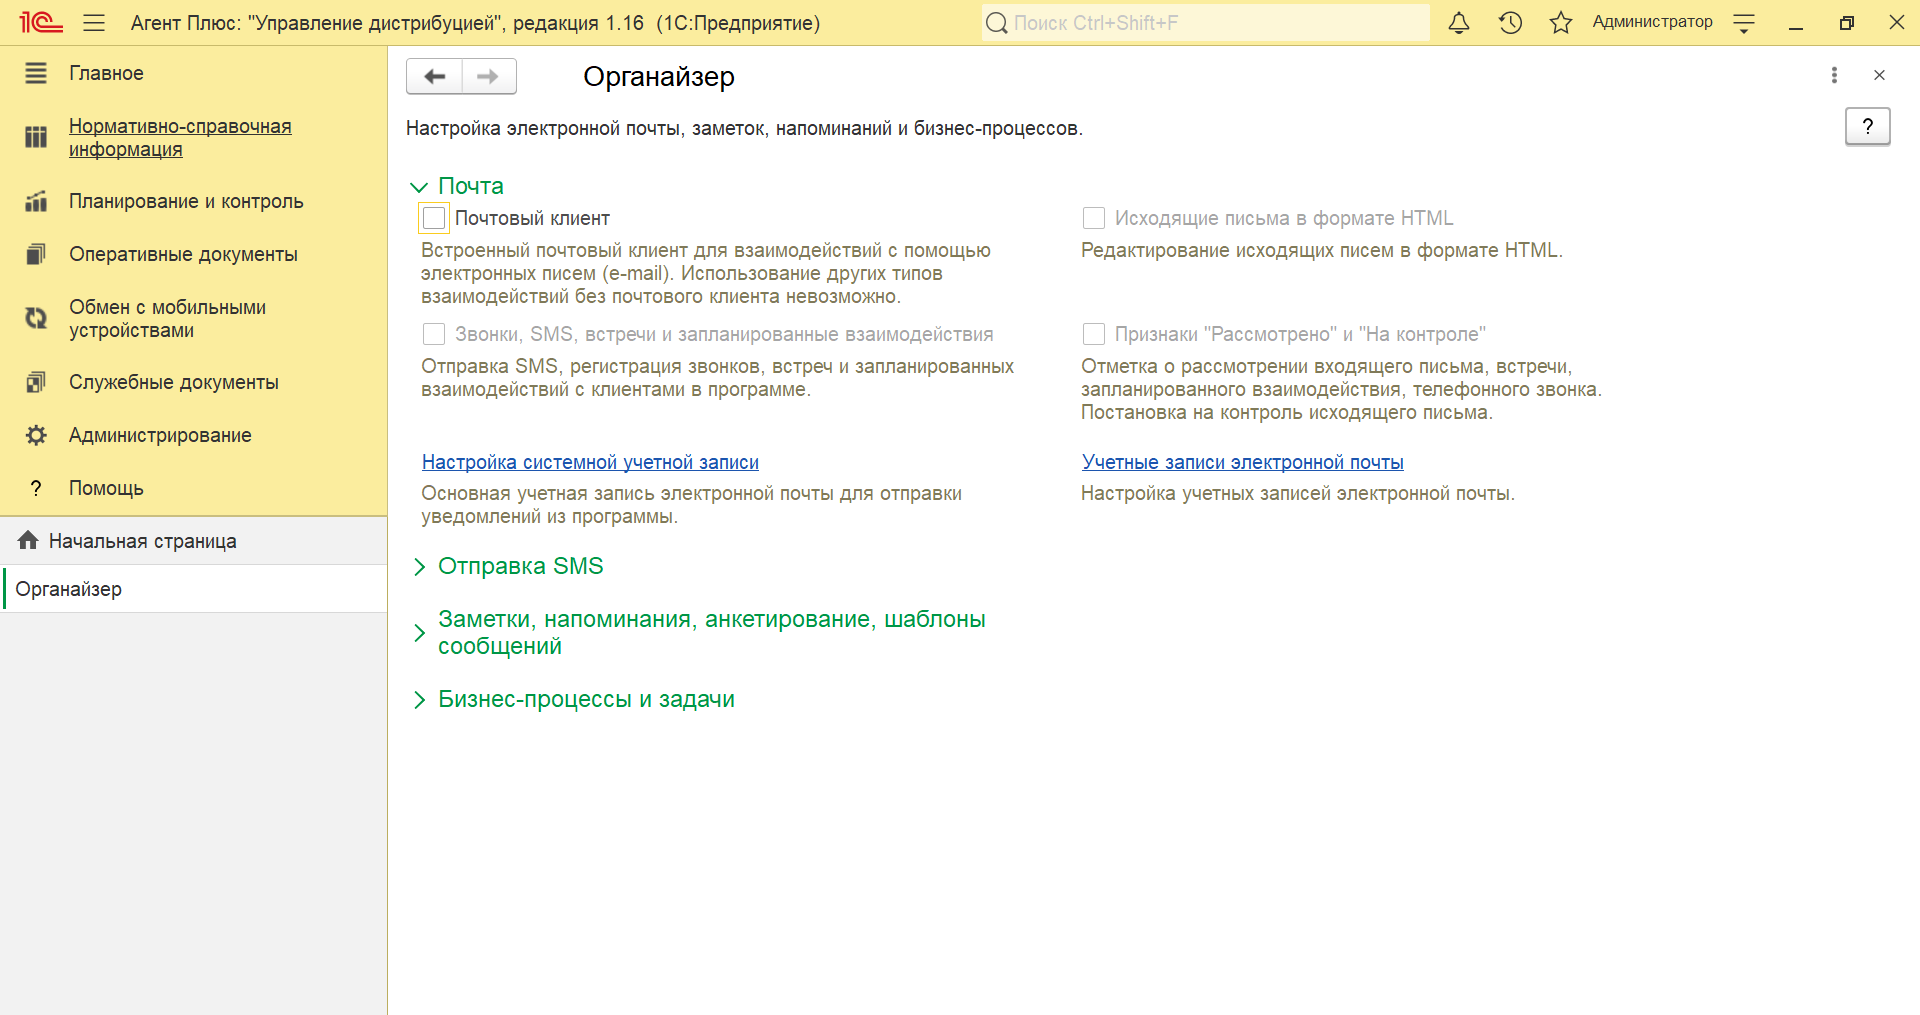The height and width of the screenshot is (1015, 1920).
Task: Open the history clock icon
Action: (x=1510, y=22)
